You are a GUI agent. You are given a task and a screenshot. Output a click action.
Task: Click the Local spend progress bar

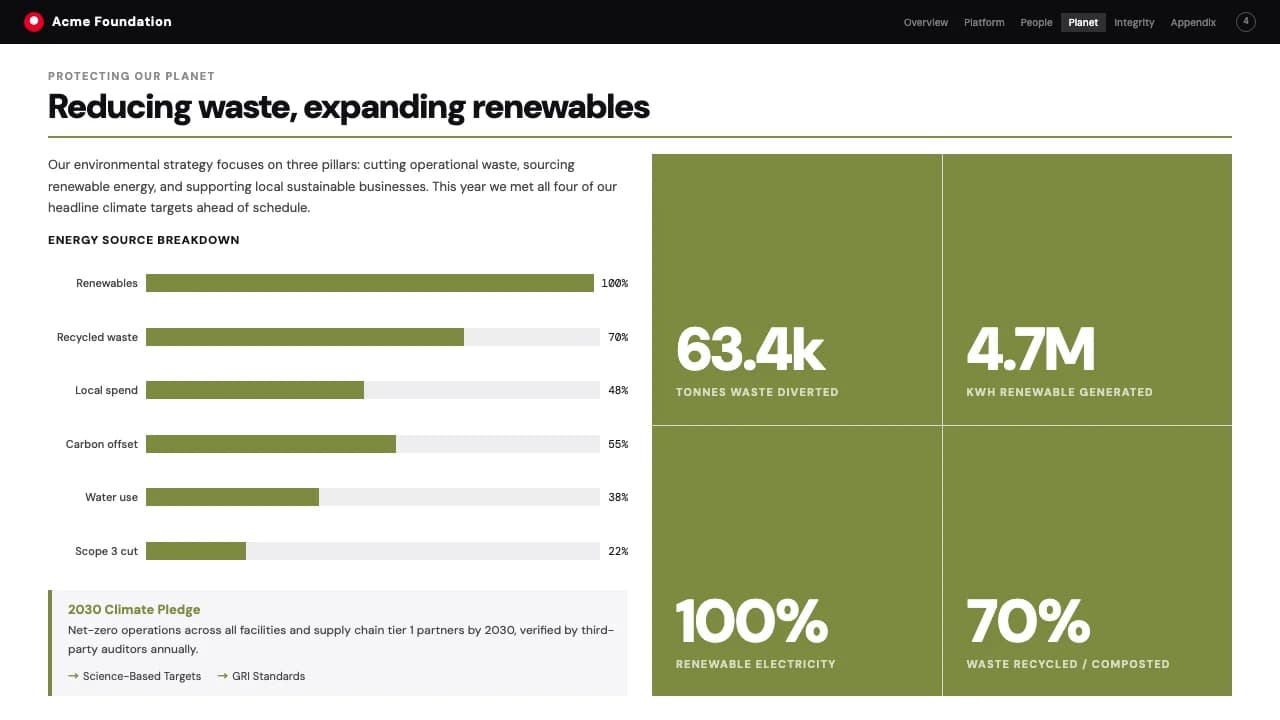372,390
